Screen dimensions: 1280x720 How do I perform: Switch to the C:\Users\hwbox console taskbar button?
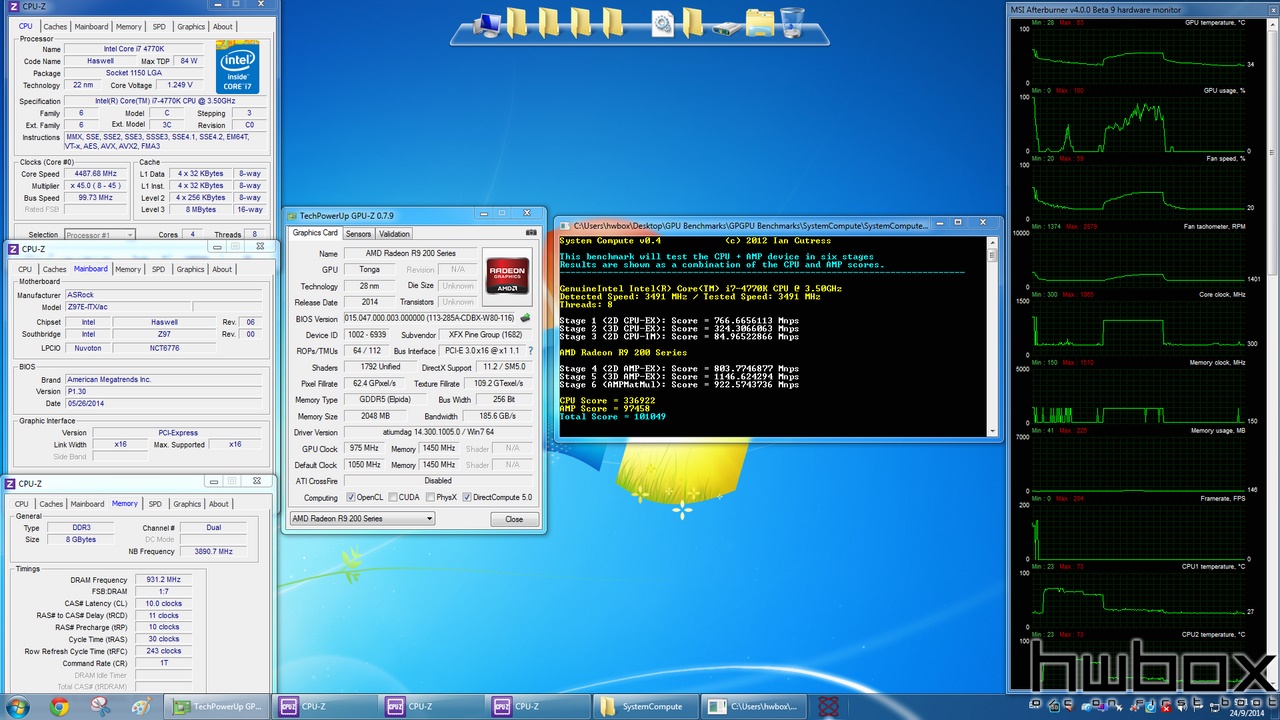752,706
